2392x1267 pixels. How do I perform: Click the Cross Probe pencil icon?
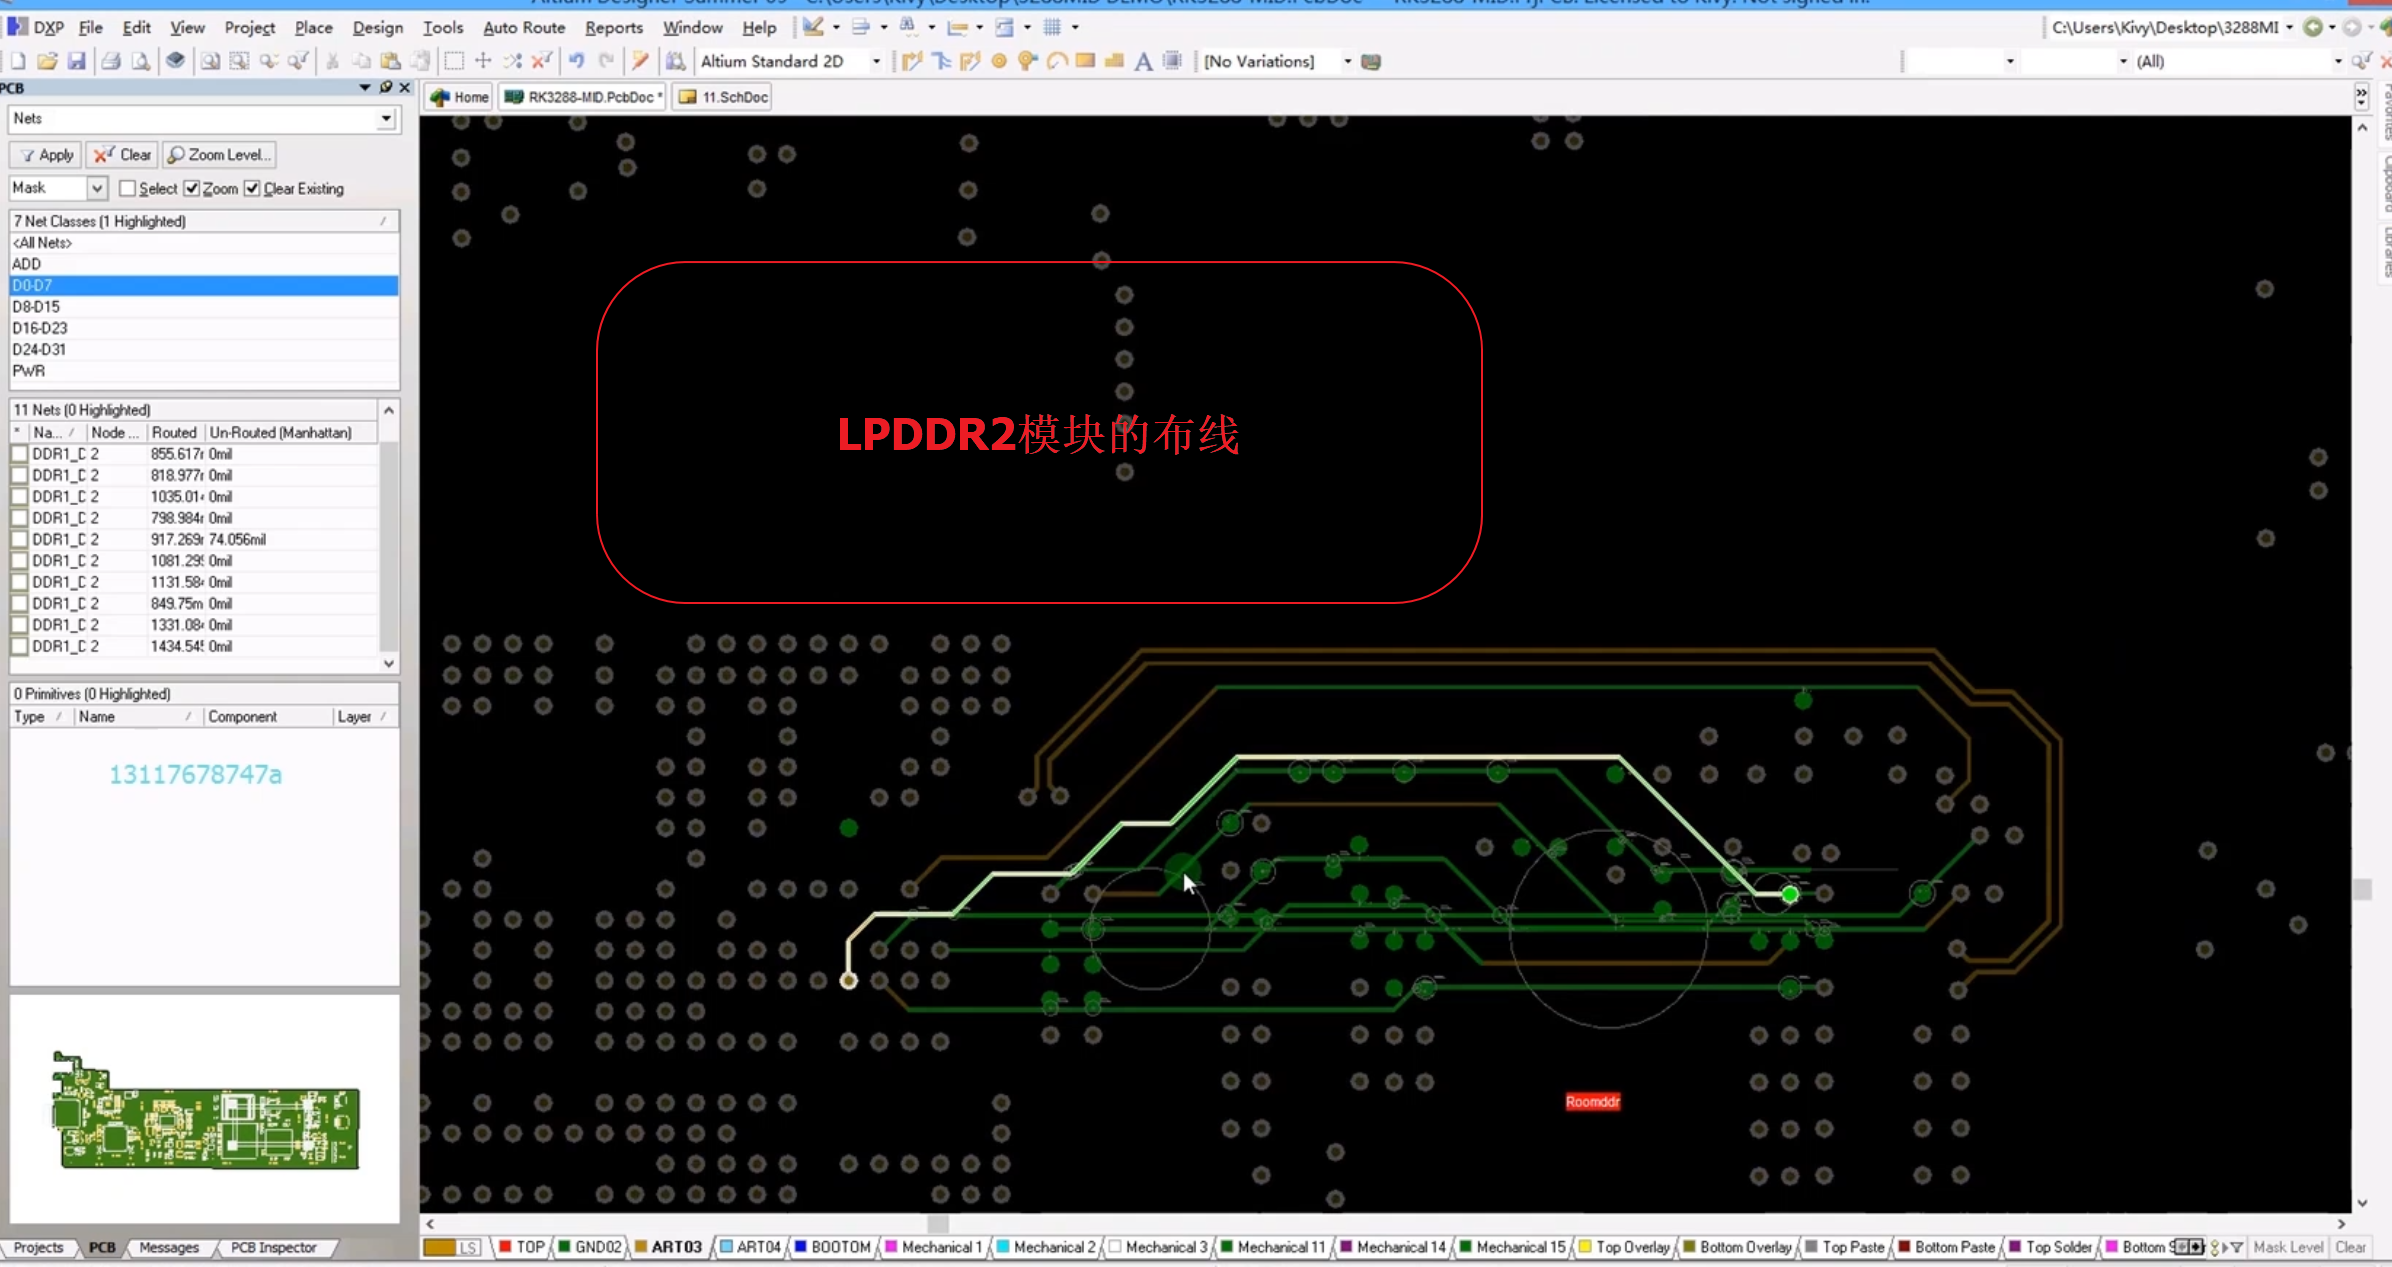pyautogui.click(x=641, y=62)
